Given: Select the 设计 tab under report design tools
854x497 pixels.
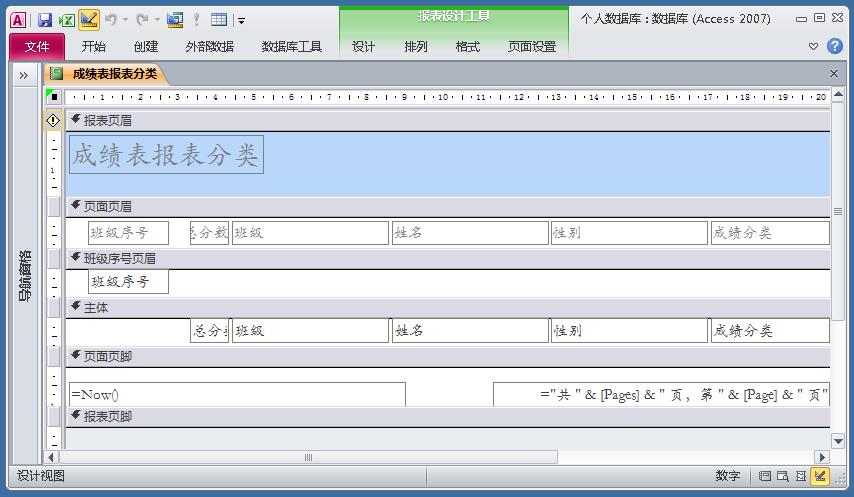Looking at the screenshot, I should pos(363,47).
